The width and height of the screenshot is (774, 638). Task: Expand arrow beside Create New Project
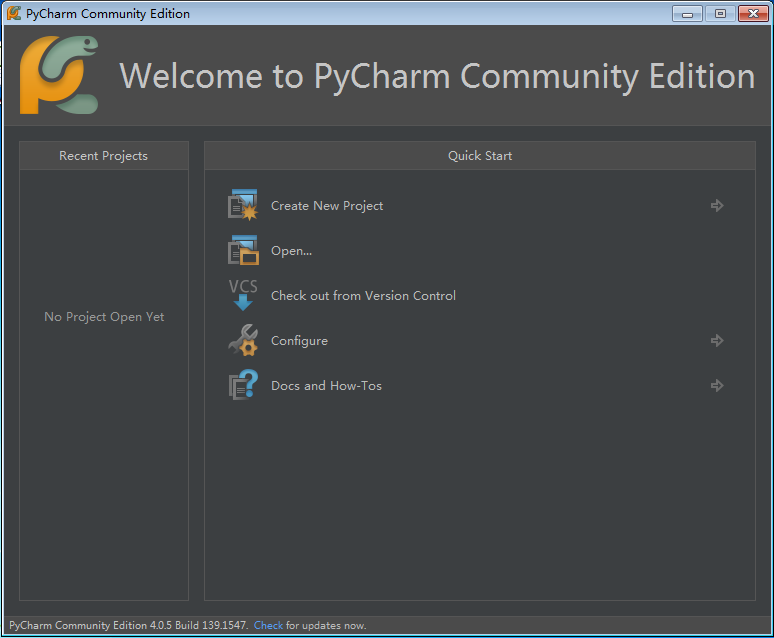[717, 205]
